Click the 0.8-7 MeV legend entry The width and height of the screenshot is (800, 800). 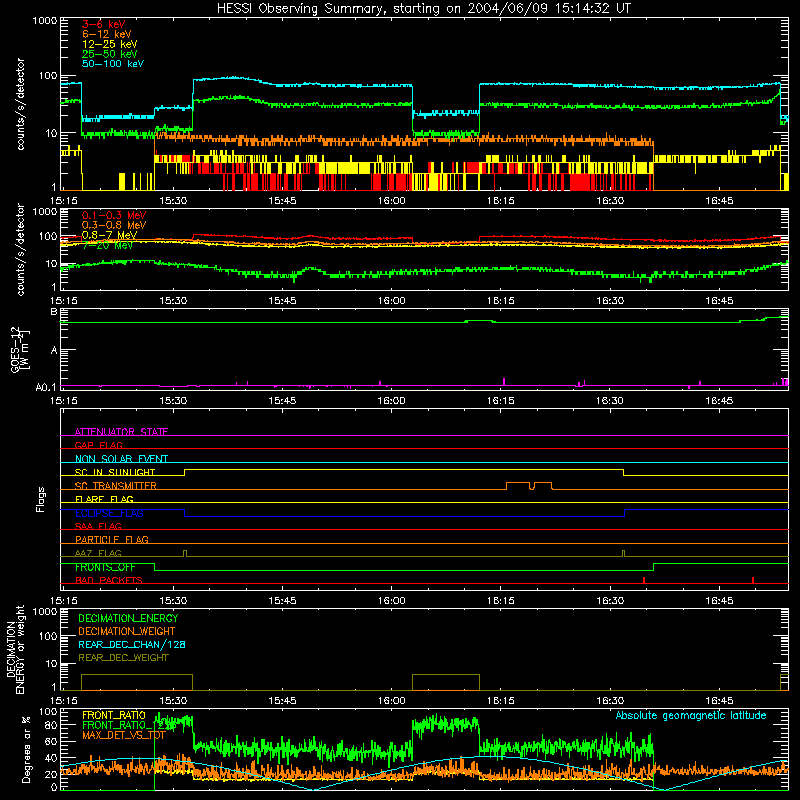click(109, 235)
